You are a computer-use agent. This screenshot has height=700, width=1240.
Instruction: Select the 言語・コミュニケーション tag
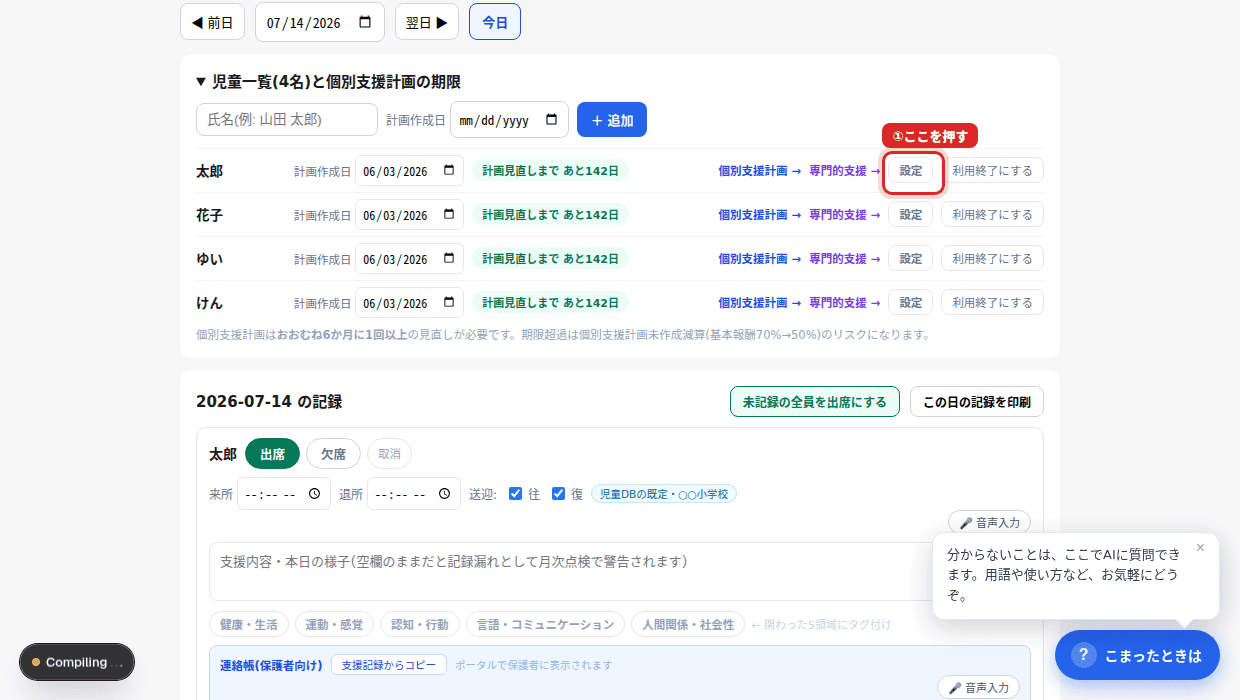tap(545, 625)
